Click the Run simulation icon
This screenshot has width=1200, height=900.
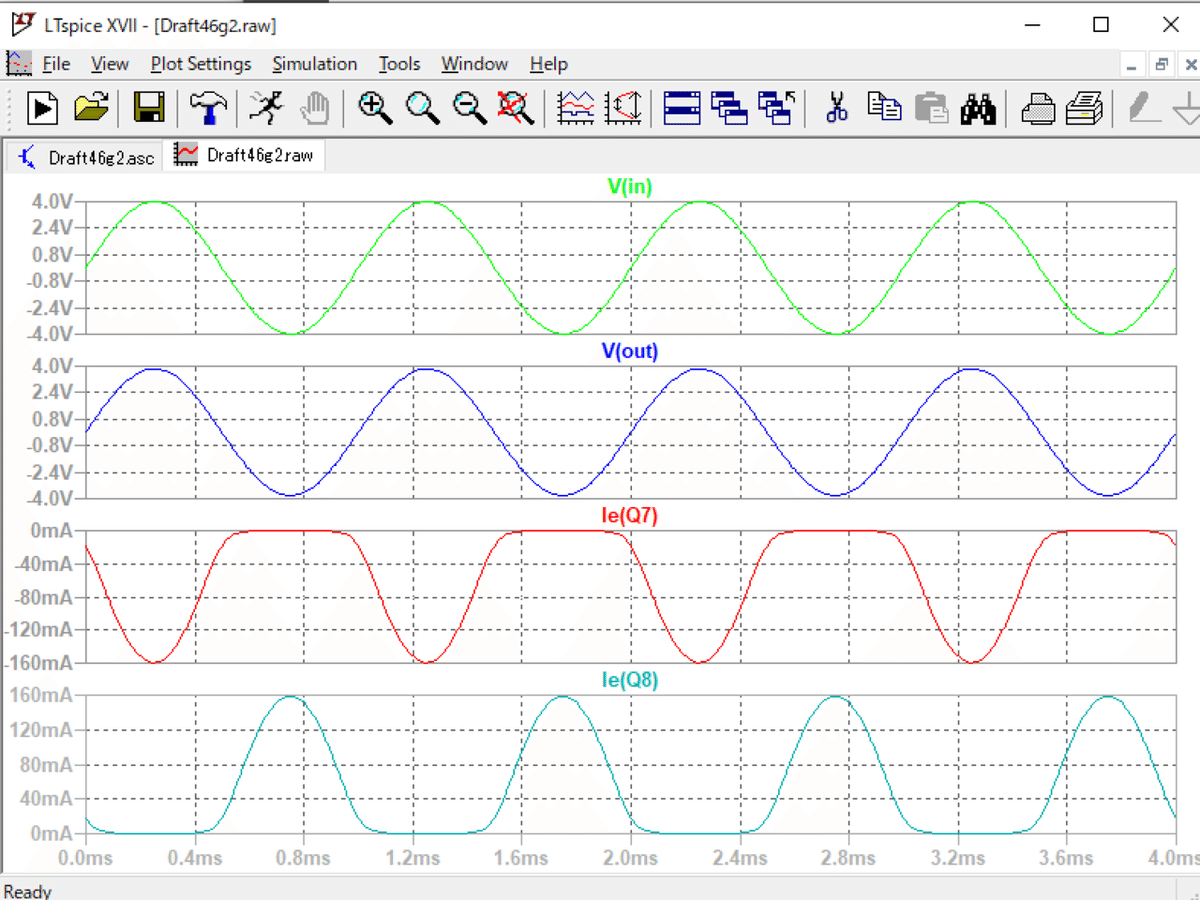pyautogui.click(x=43, y=107)
